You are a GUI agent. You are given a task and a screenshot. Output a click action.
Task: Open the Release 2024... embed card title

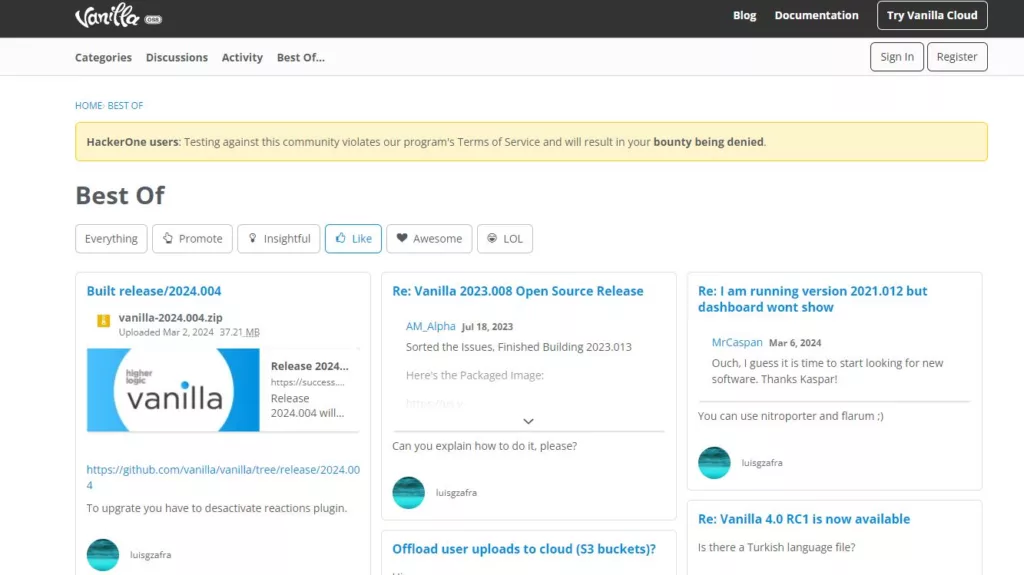[310, 366]
